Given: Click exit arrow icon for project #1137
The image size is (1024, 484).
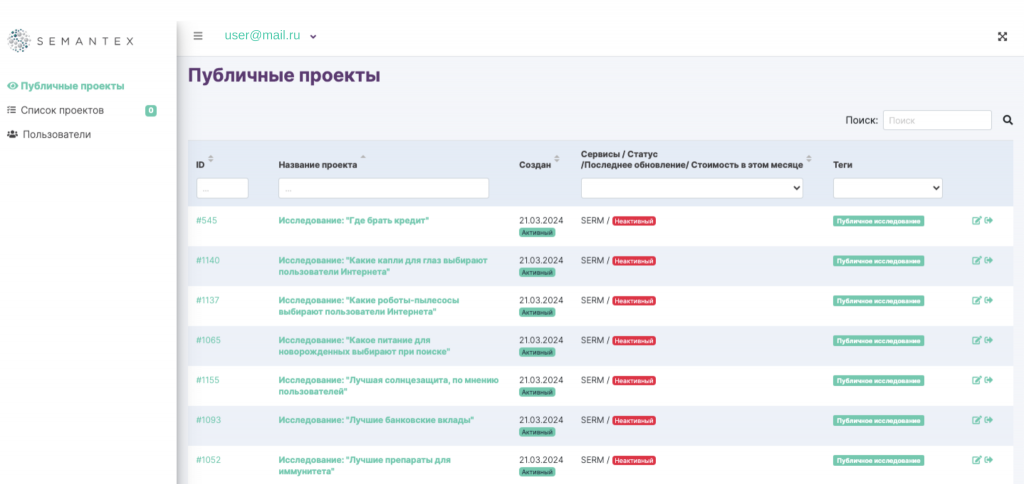Looking at the screenshot, I should point(989,300).
